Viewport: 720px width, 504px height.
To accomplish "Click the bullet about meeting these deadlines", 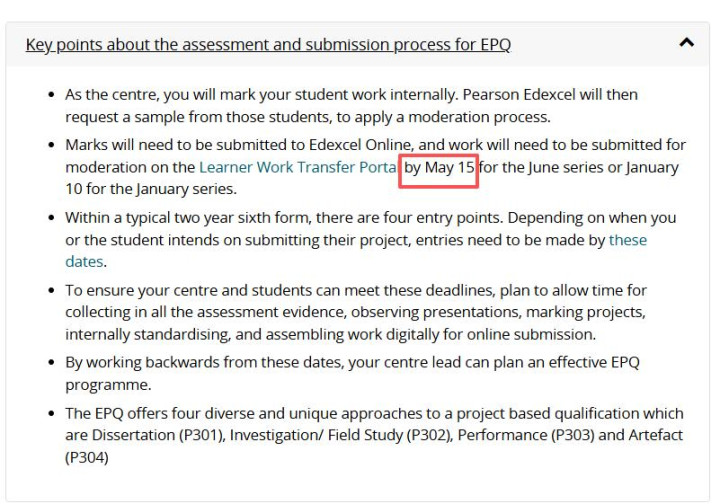I will 355,291.
